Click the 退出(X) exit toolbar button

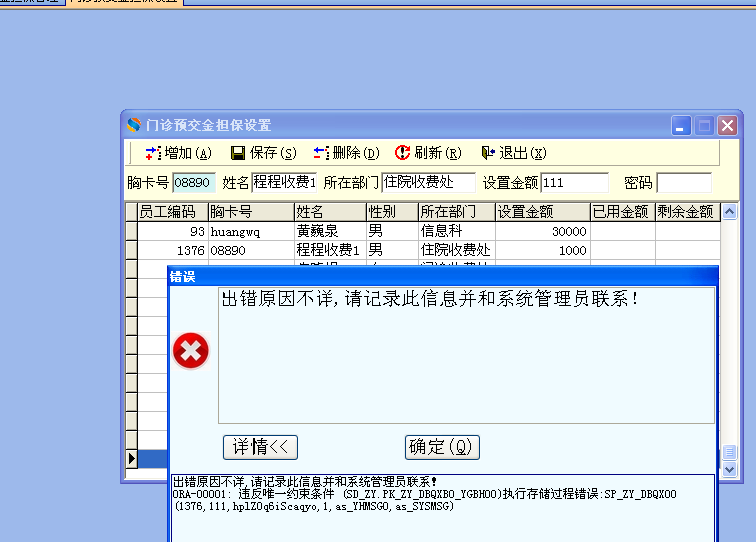click(x=514, y=153)
